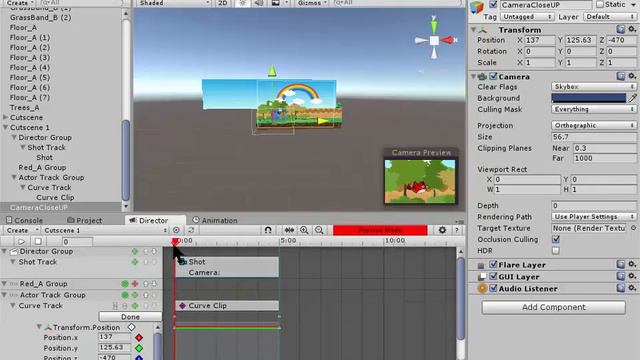
Task: Click camera Size input field
Action: 593,137
